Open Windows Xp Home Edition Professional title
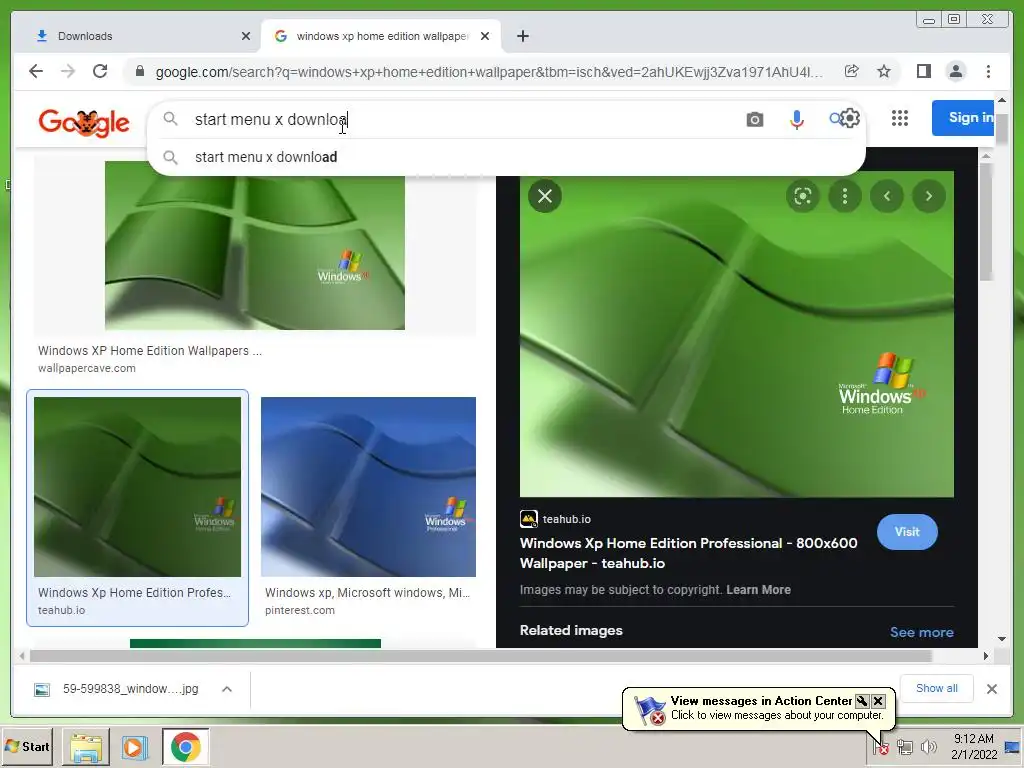Image resolution: width=1024 pixels, height=768 pixels. [688, 553]
